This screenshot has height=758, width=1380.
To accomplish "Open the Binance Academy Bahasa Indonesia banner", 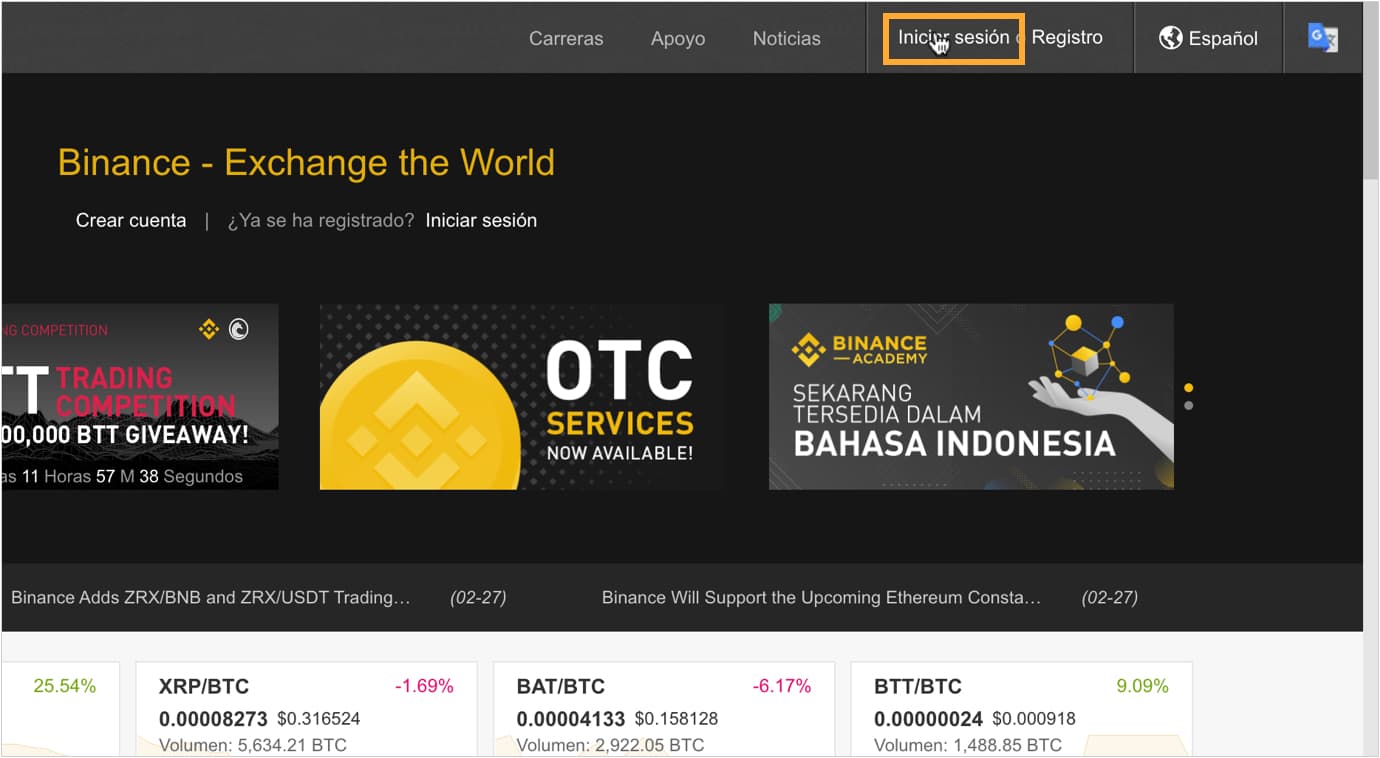I will (971, 397).
